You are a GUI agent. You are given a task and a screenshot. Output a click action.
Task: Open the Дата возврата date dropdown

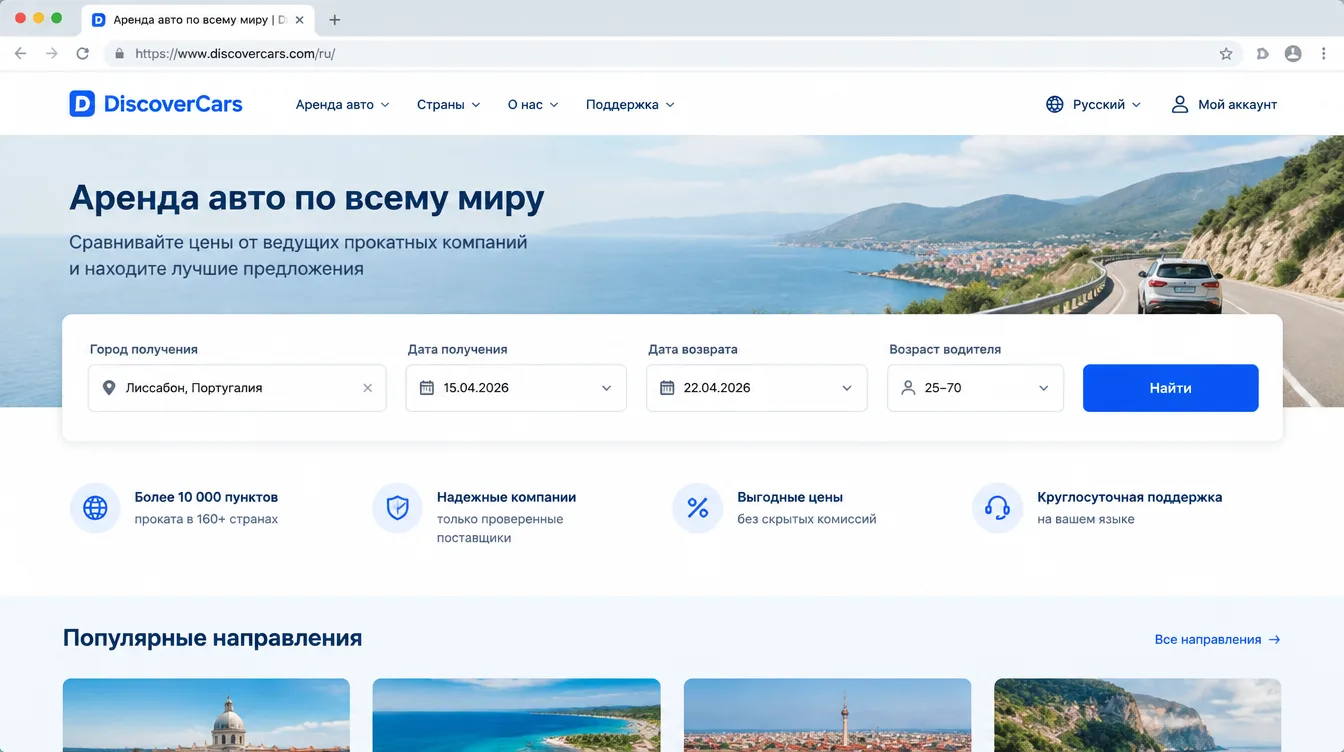[x=757, y=388]
